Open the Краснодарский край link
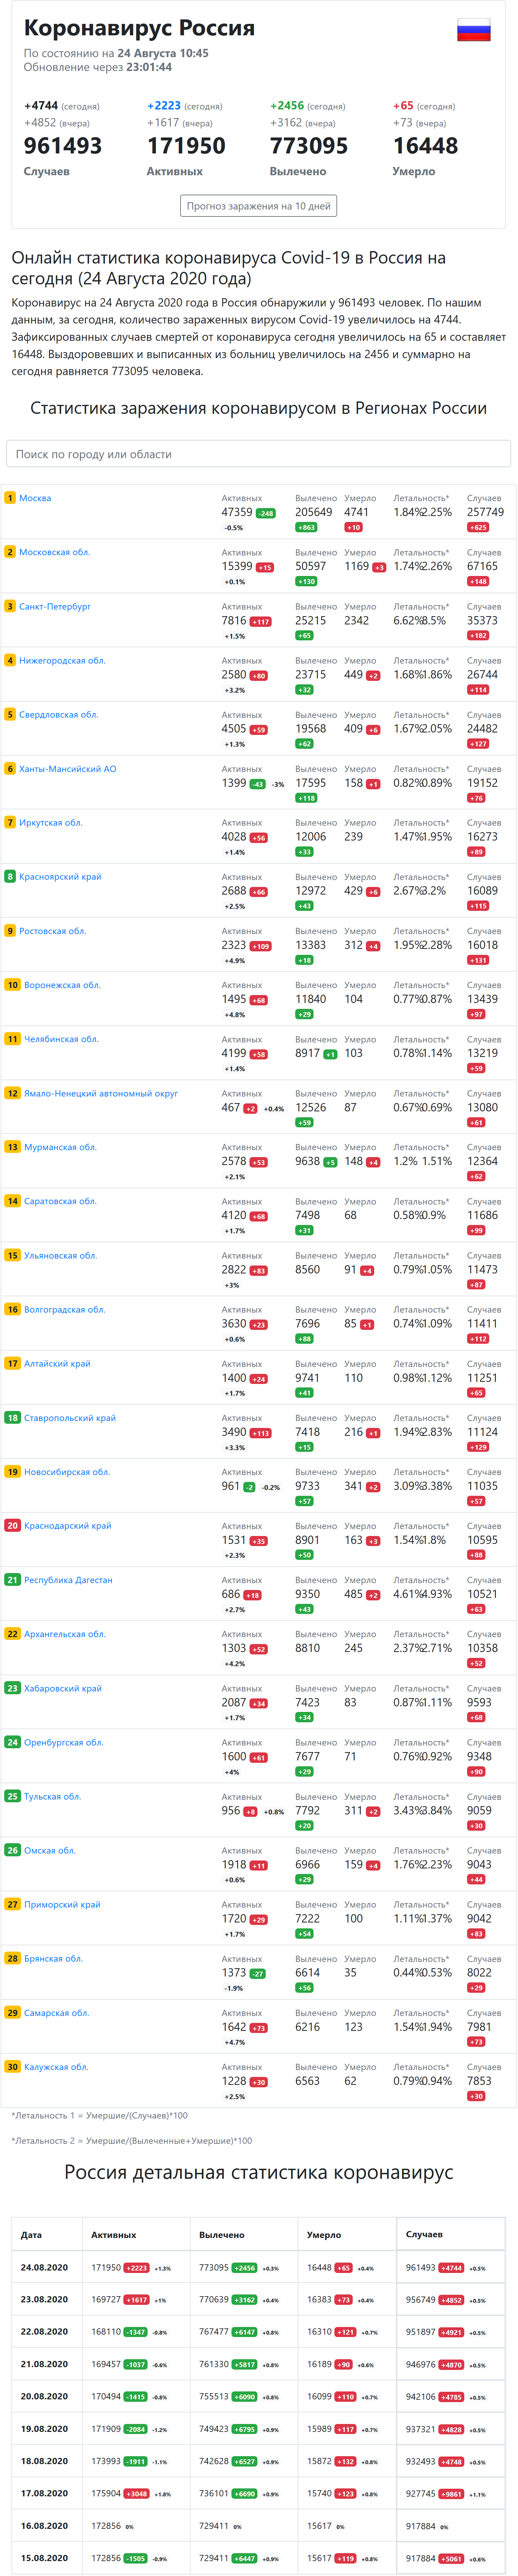This screenshot has width=518, height=2576. pos(68,1526)
